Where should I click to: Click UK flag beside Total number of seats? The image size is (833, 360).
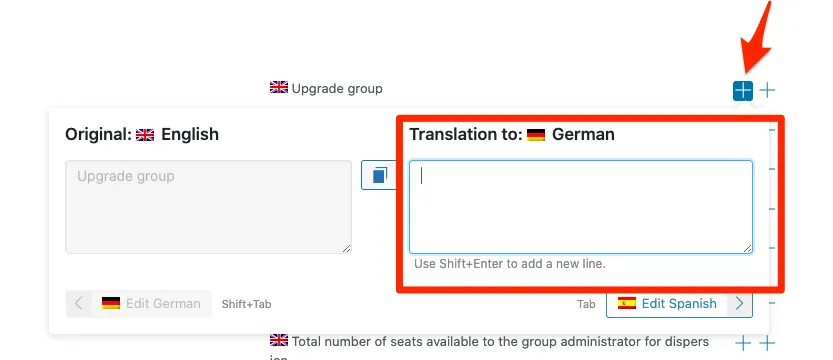[x=279, y=340]
